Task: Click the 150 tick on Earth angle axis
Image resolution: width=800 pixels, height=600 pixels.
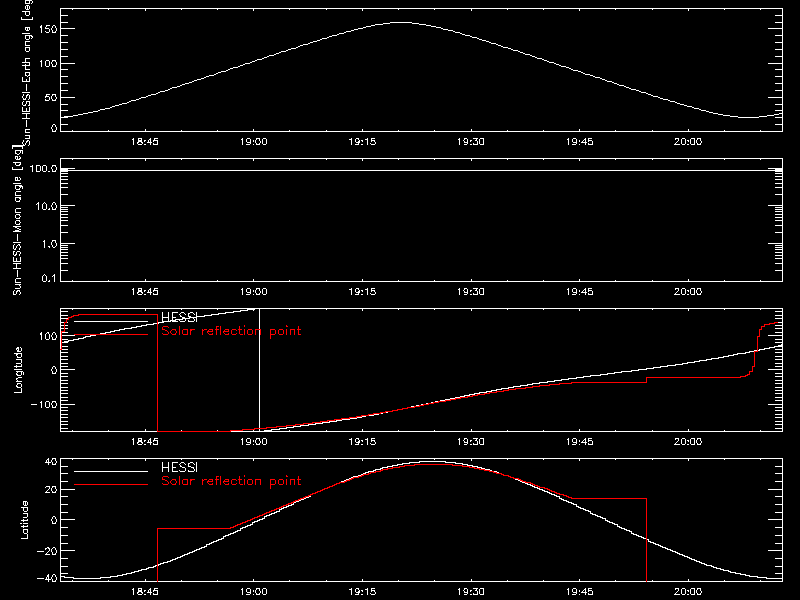Action: (48, 29)
